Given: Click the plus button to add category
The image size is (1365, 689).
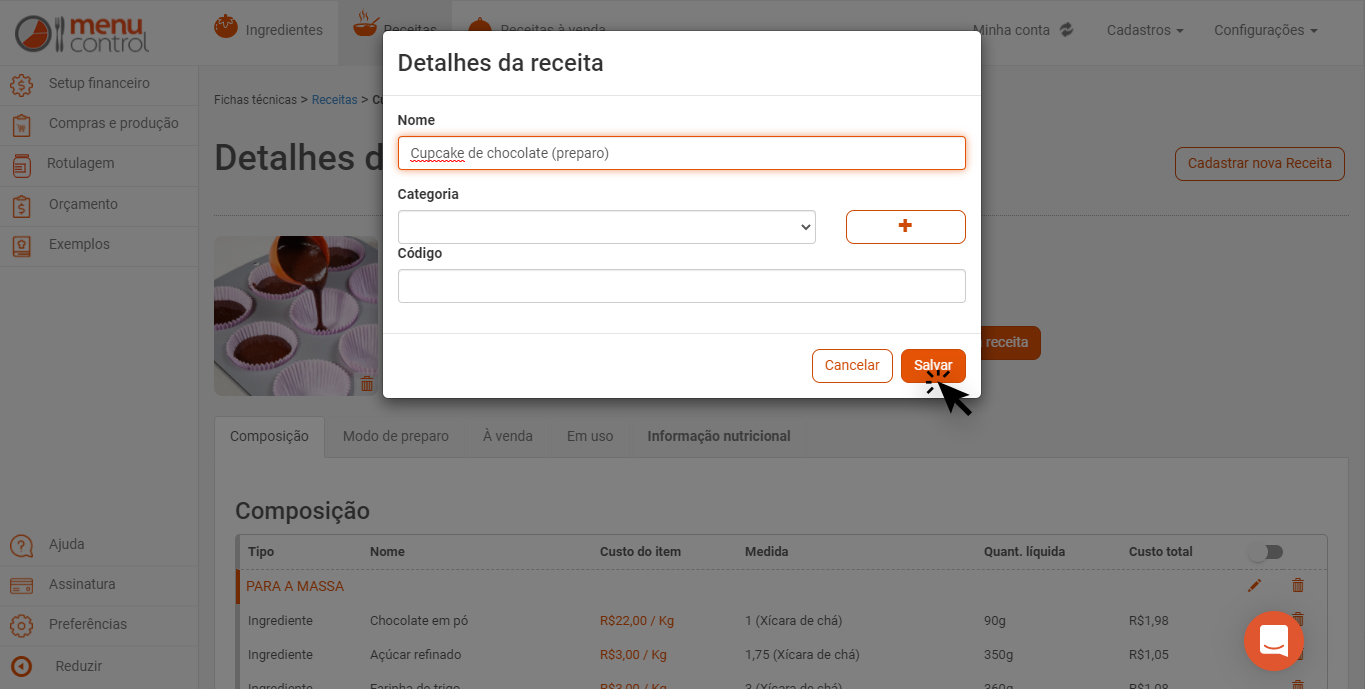Looking at the screenshot, I should click(x=905, y=227).
